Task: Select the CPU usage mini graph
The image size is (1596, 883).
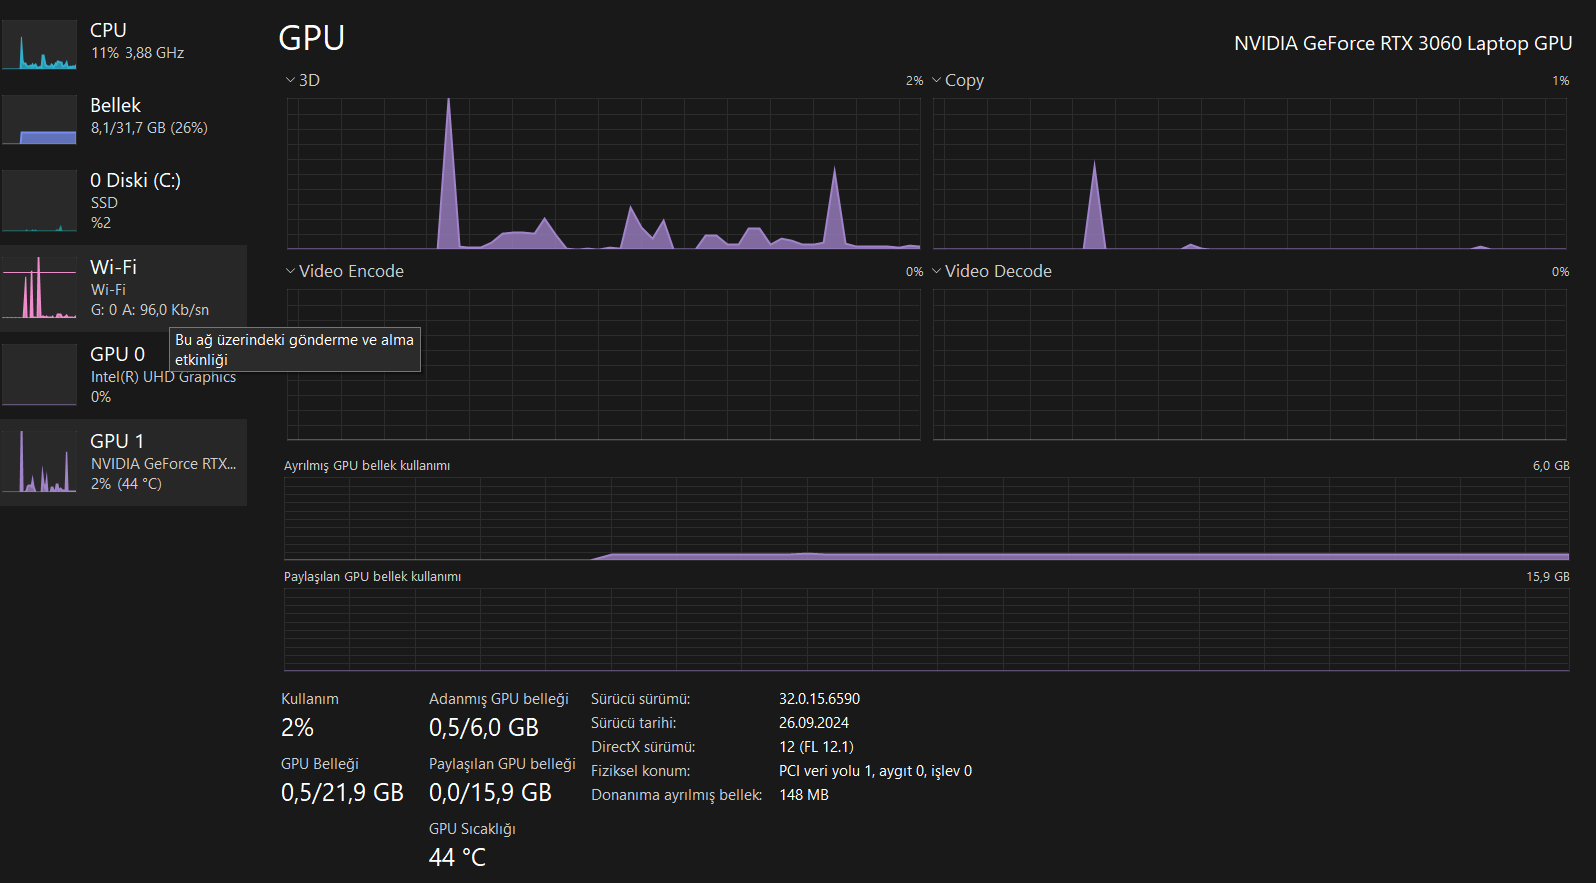Action: pos(39,45)
